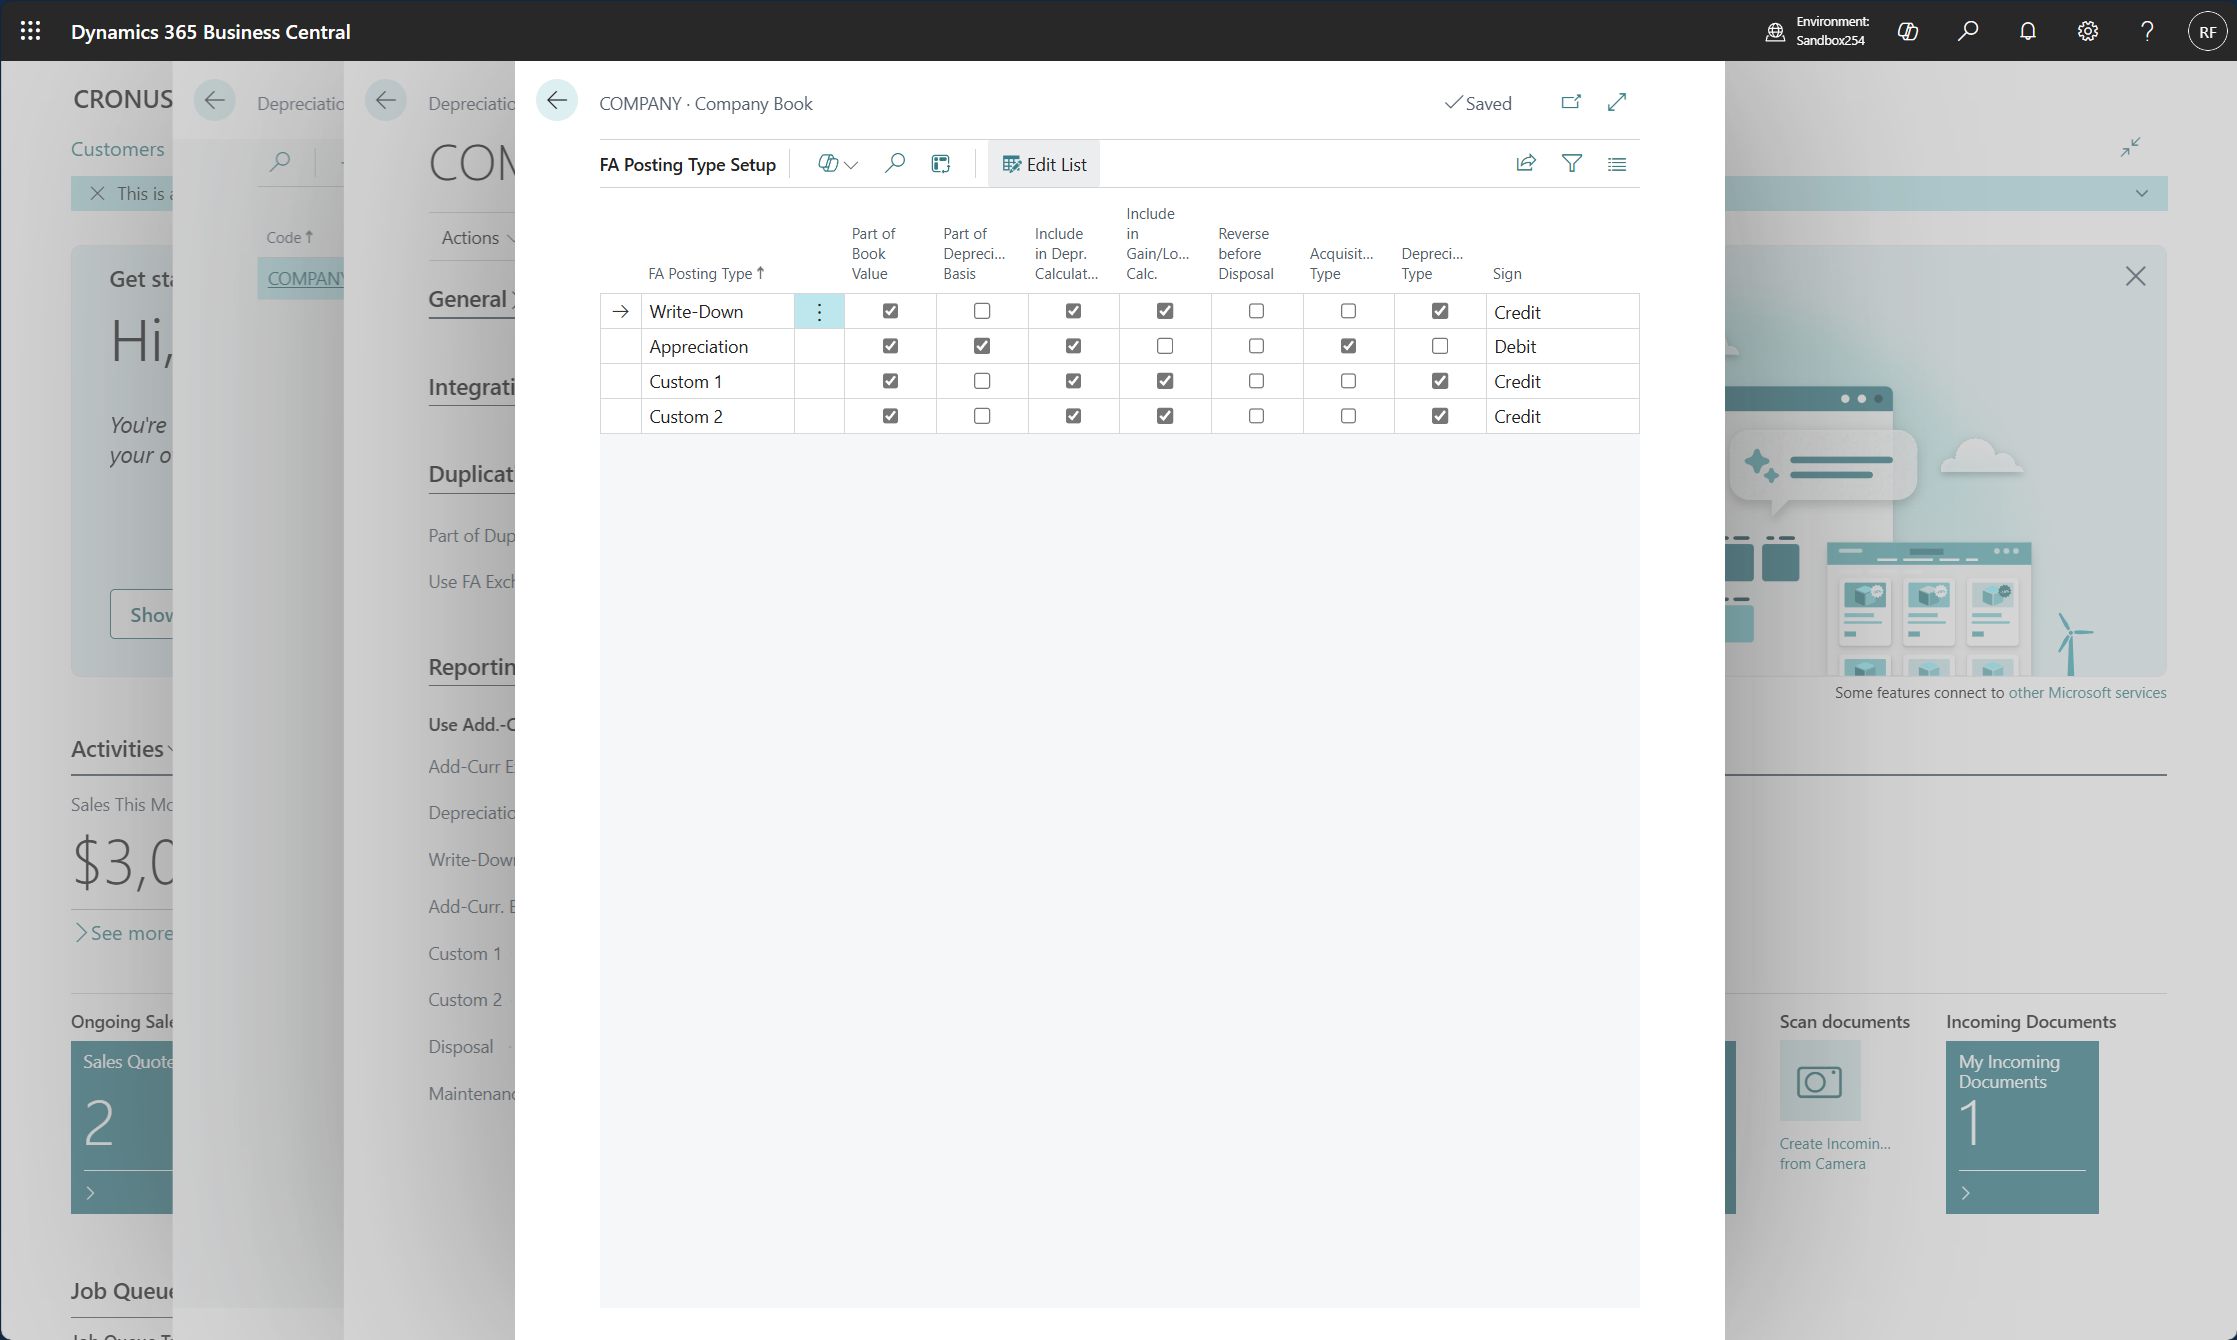Toggle Part of Book Value for Write-Down
Viewport: 2237px width, 1340px height.
coord(890,311)
